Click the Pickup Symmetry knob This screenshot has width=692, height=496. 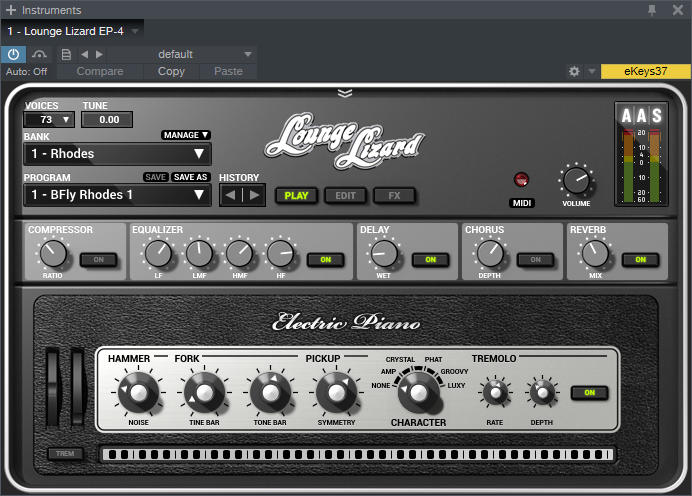click(336, 392)
